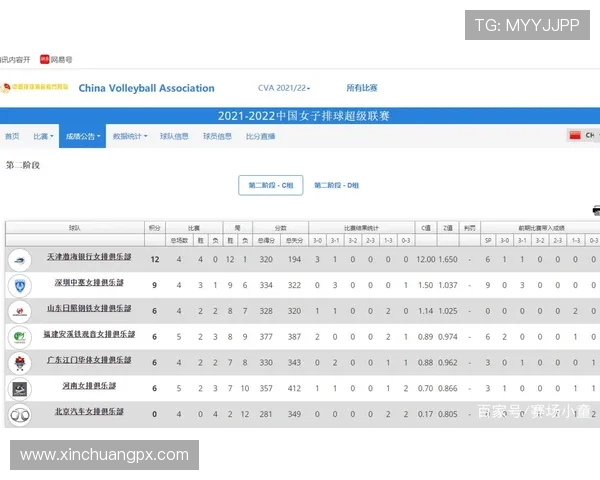Click Guangdong's Z value 0.962
600x480 pixels.
[448, 362]
